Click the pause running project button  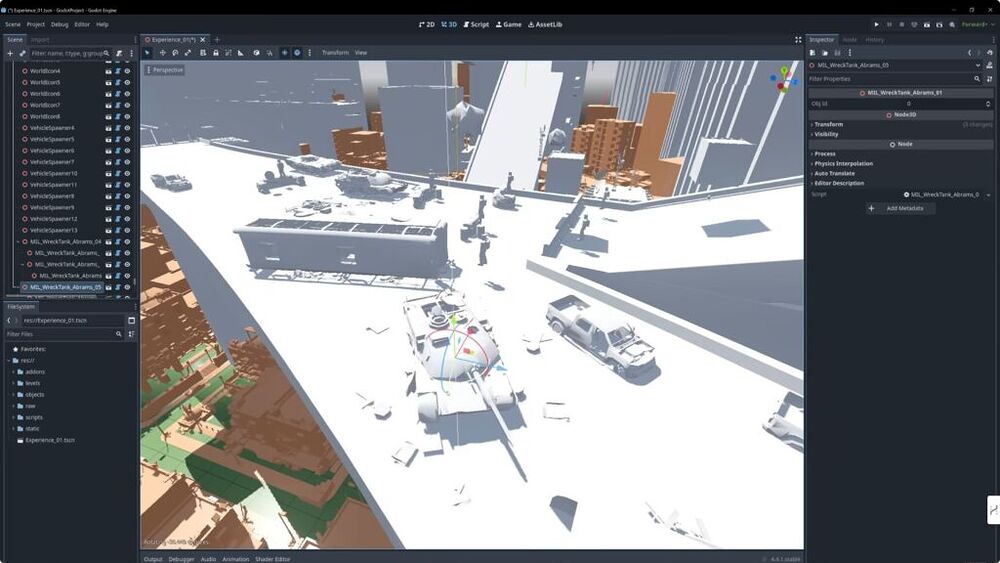[889, 24]
